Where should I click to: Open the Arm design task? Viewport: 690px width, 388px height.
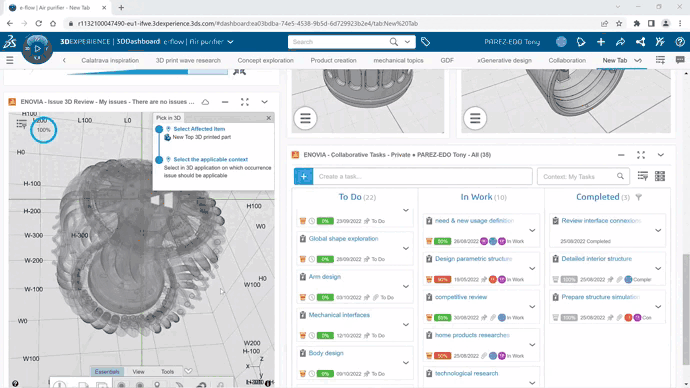pos(325,277)
